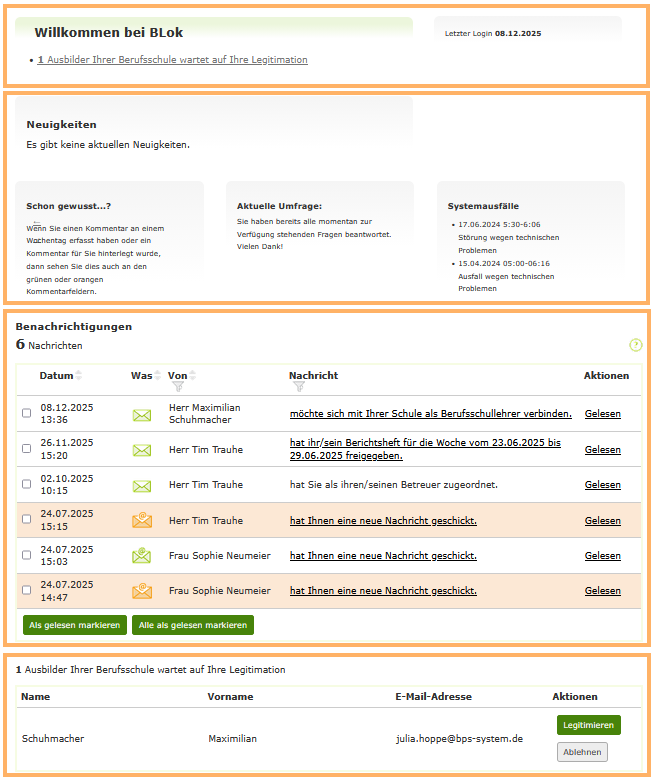The height and width of the screenshot is (782, 657).
Task: Open the new message from Sophie Neumeier at 15:03
Action: pos(383,556)
